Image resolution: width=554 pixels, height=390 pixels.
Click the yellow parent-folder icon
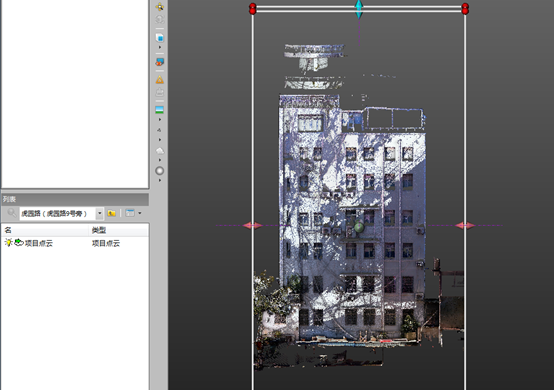point(112,213)
